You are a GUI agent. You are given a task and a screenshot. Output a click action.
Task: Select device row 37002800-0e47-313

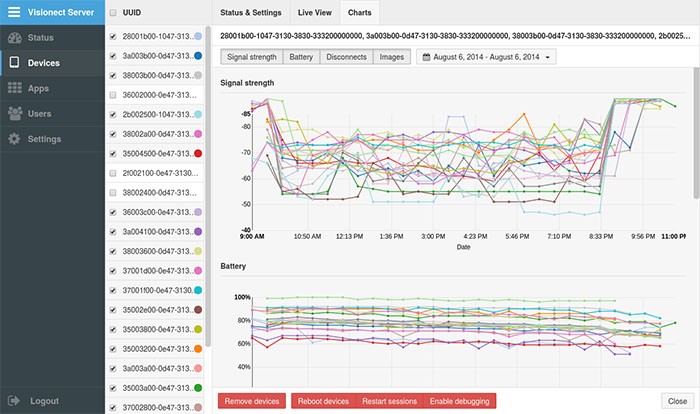point(155,407)
